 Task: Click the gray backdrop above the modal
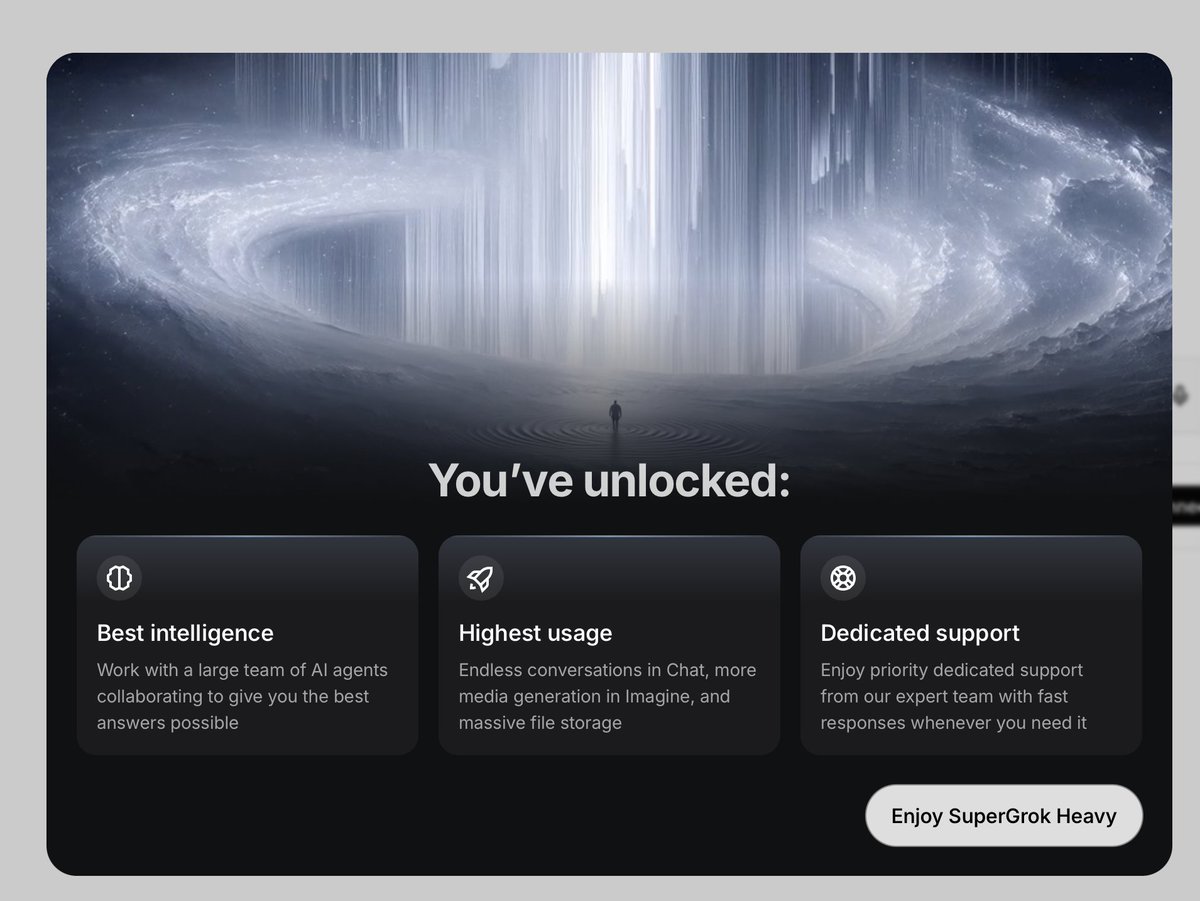pos(600,25)
